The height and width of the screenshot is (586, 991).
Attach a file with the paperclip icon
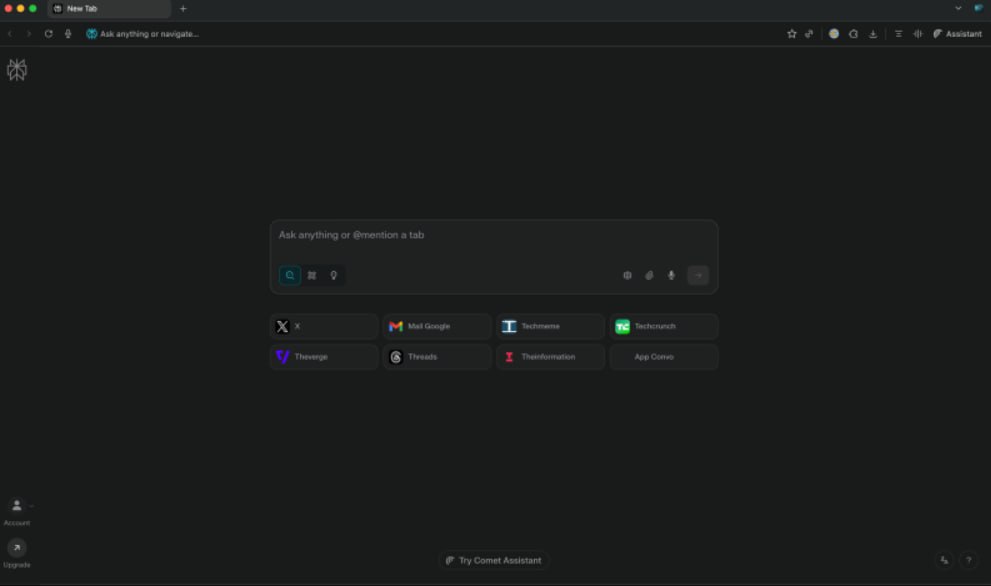[649, 275]
